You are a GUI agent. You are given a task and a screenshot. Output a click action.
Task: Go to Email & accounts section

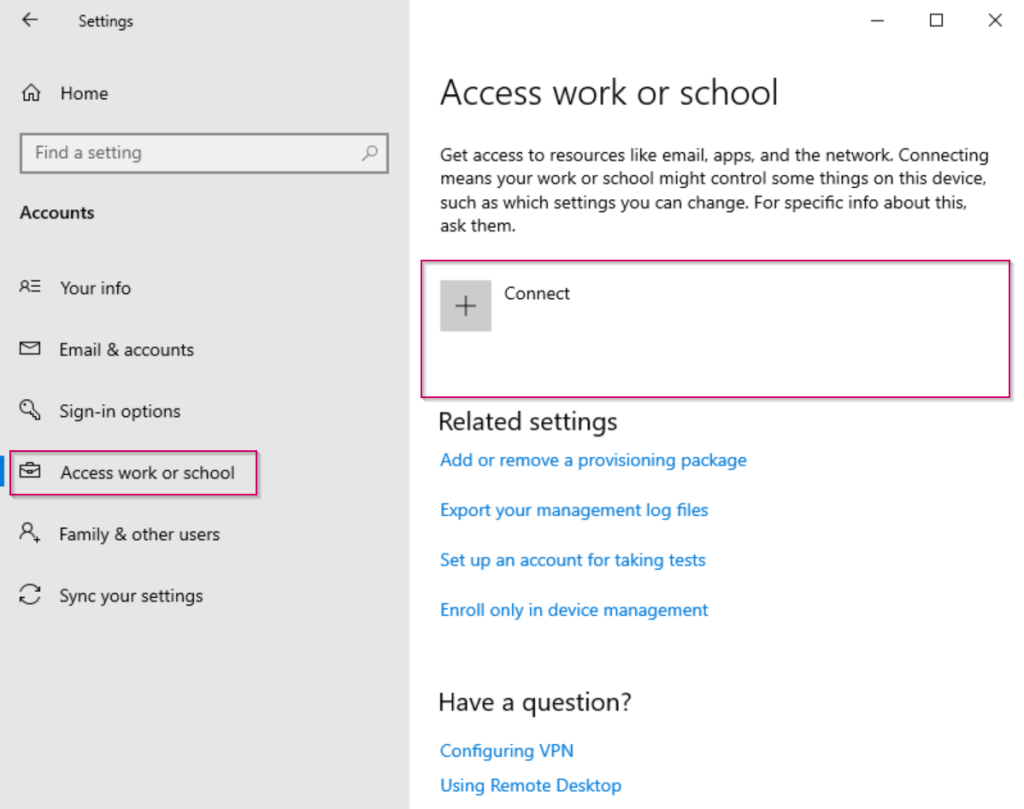(126, 350)
